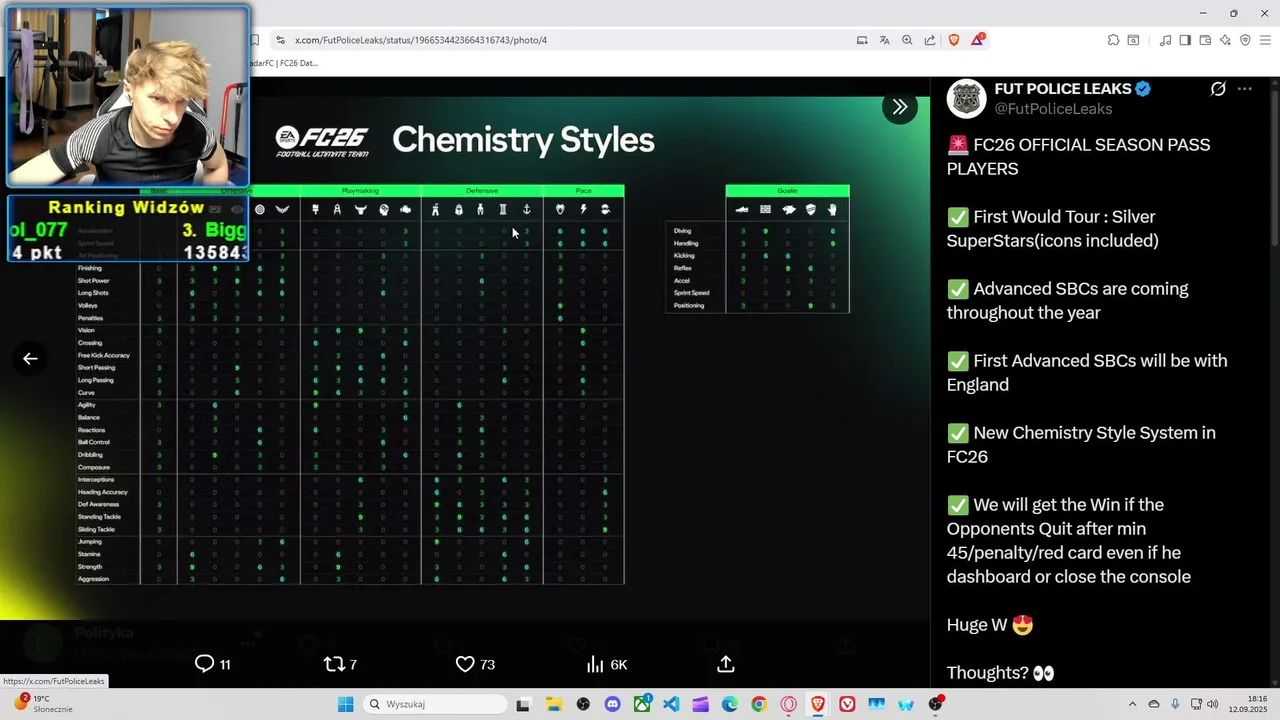Repost the tweet showing 7 reposts
1280x720 pixels.
tap(340, 664)
